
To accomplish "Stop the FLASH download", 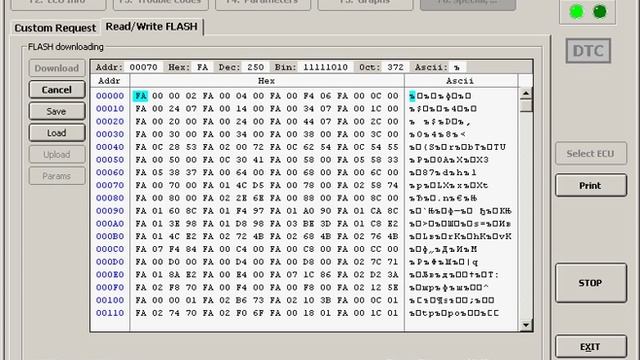I will (x=591, y=283).
